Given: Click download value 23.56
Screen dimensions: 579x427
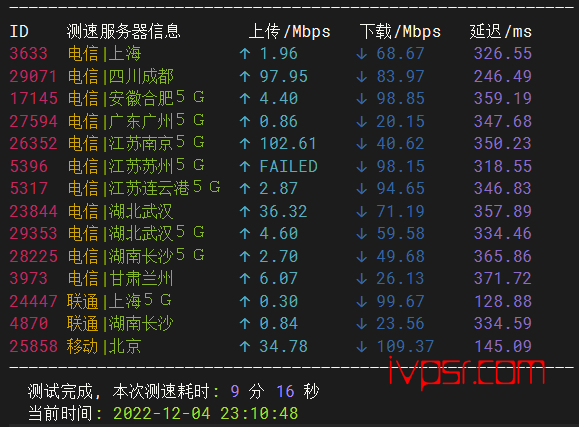Looking at the screenshot, I should 401,324.
